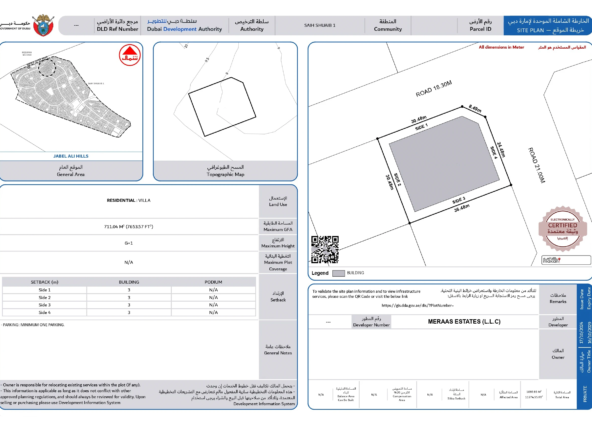Image resolution: width=592 pixels, height=444 pixels.
Task: Click the Dubai Development Authority text
Action: click(x=184, y=29)
